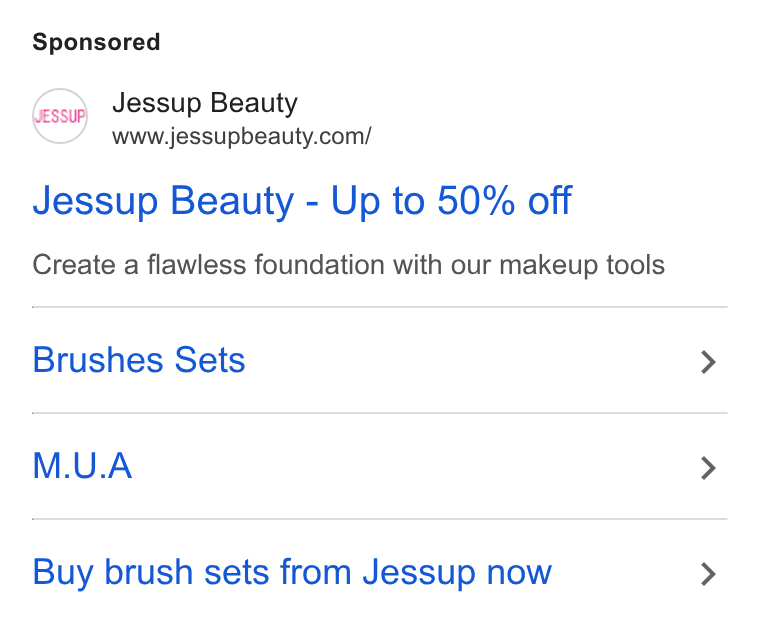This screenshot has width=760, height=624.
Task: Click 'makeup tools' in the ad description
Action: (582, 265)
